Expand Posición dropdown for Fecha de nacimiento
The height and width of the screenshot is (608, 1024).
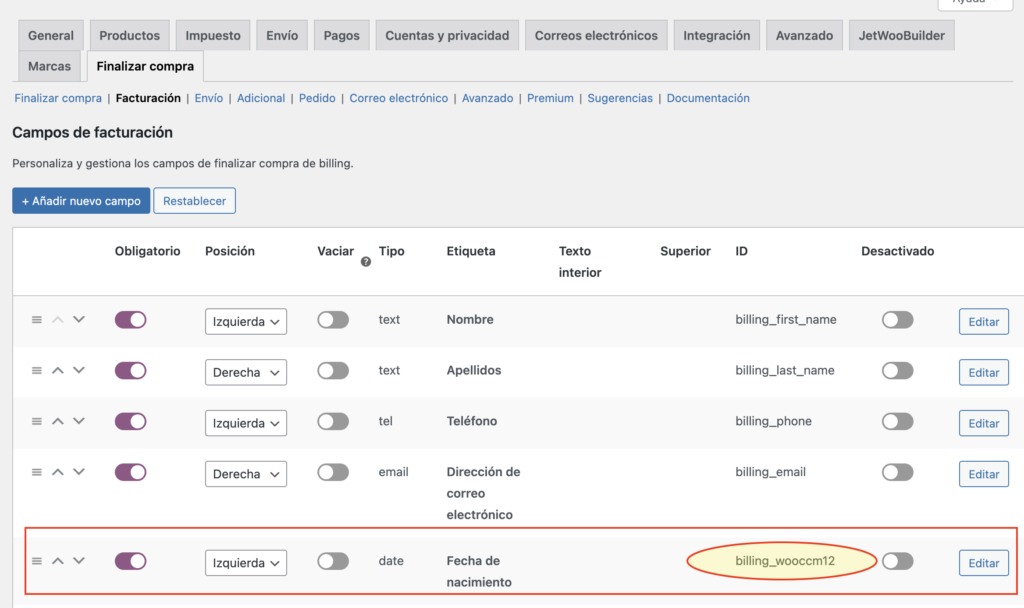click(246, 563)
